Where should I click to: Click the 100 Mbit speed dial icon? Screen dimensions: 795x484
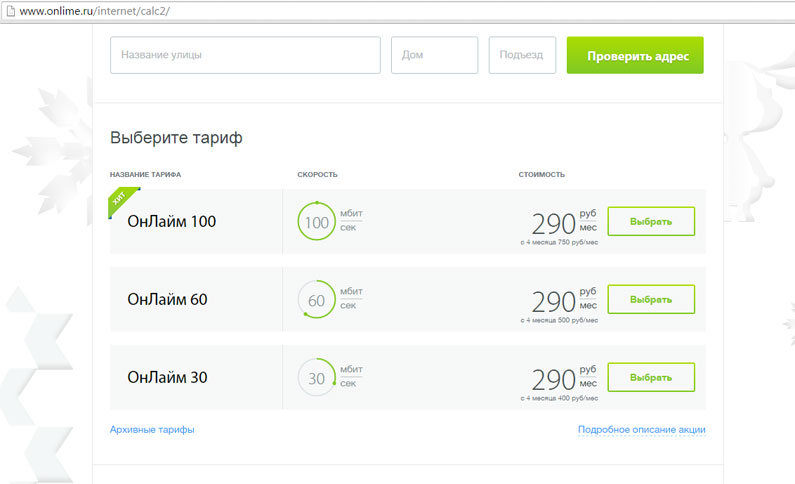tap(316, 222)
